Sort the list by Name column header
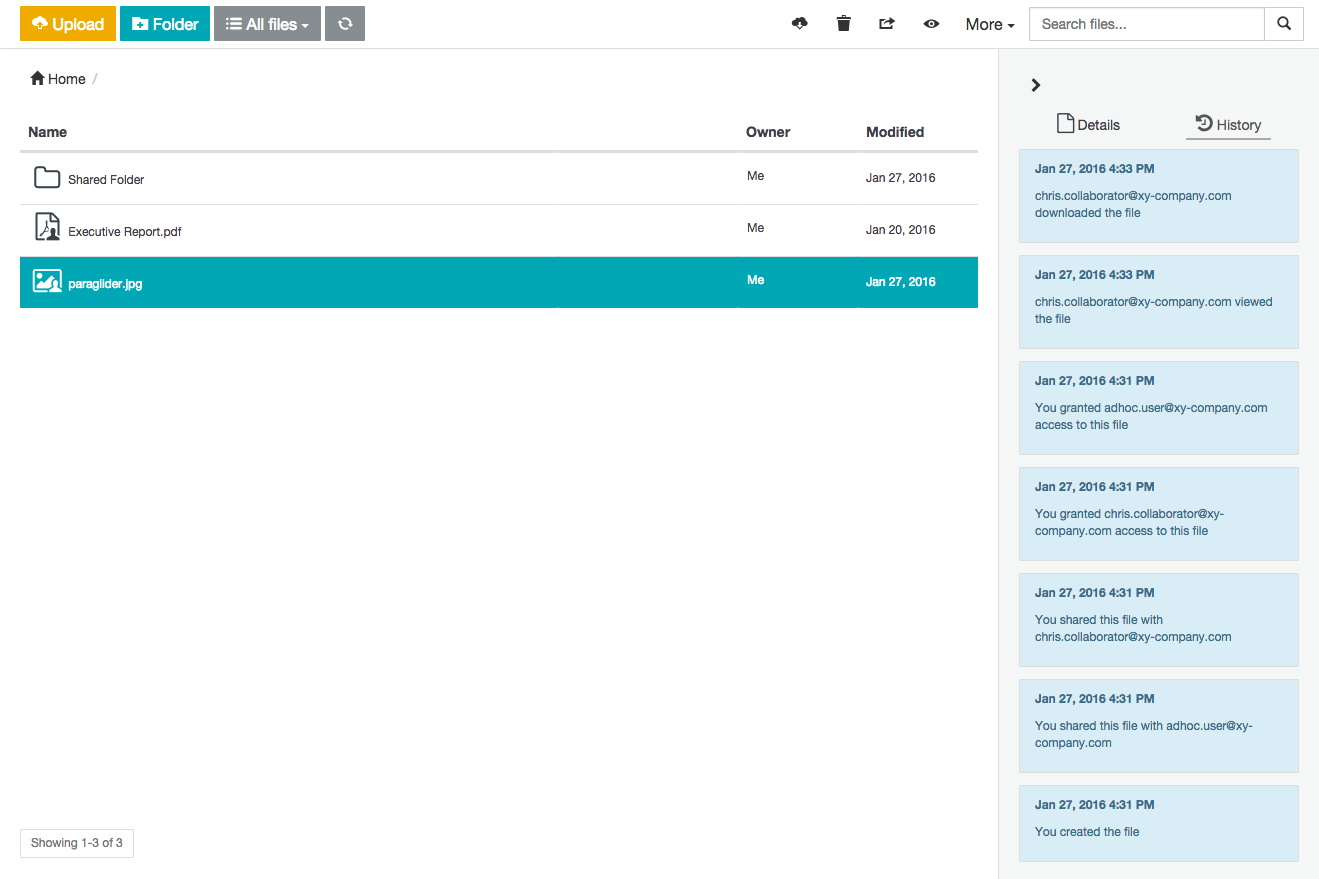The image size is (1319, 879). click(x=48, y=132)
